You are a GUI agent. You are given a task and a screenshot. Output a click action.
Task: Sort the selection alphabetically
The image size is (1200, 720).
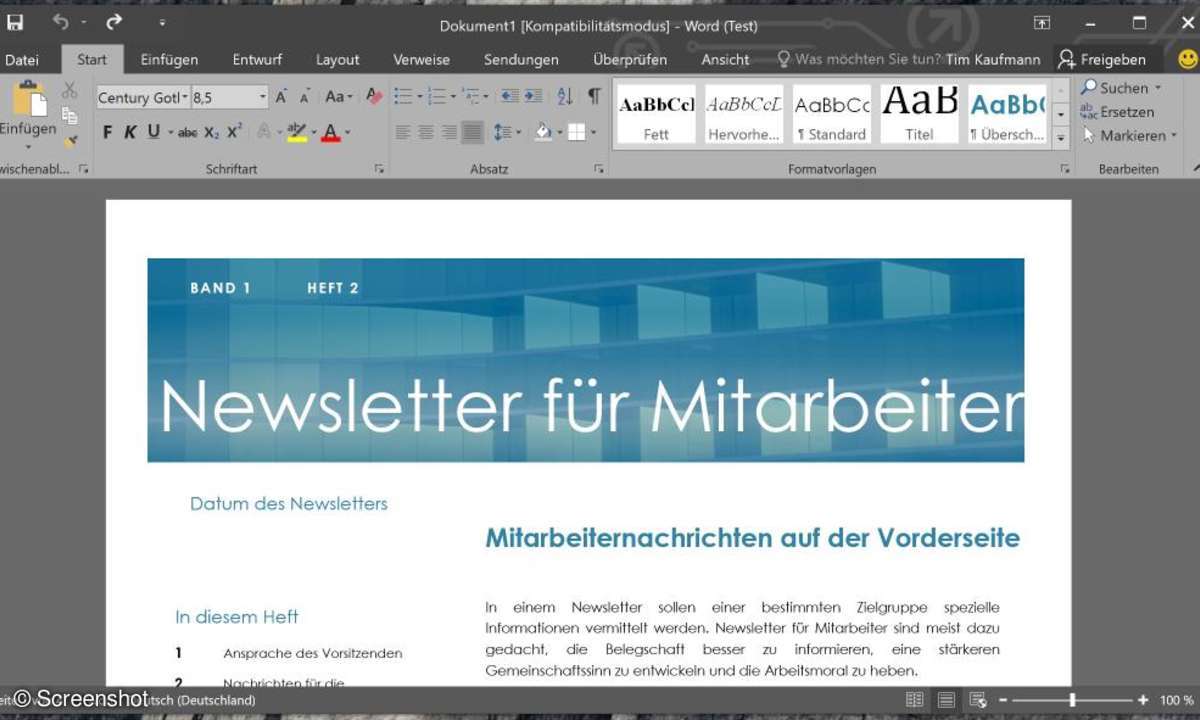coord(564,97)
